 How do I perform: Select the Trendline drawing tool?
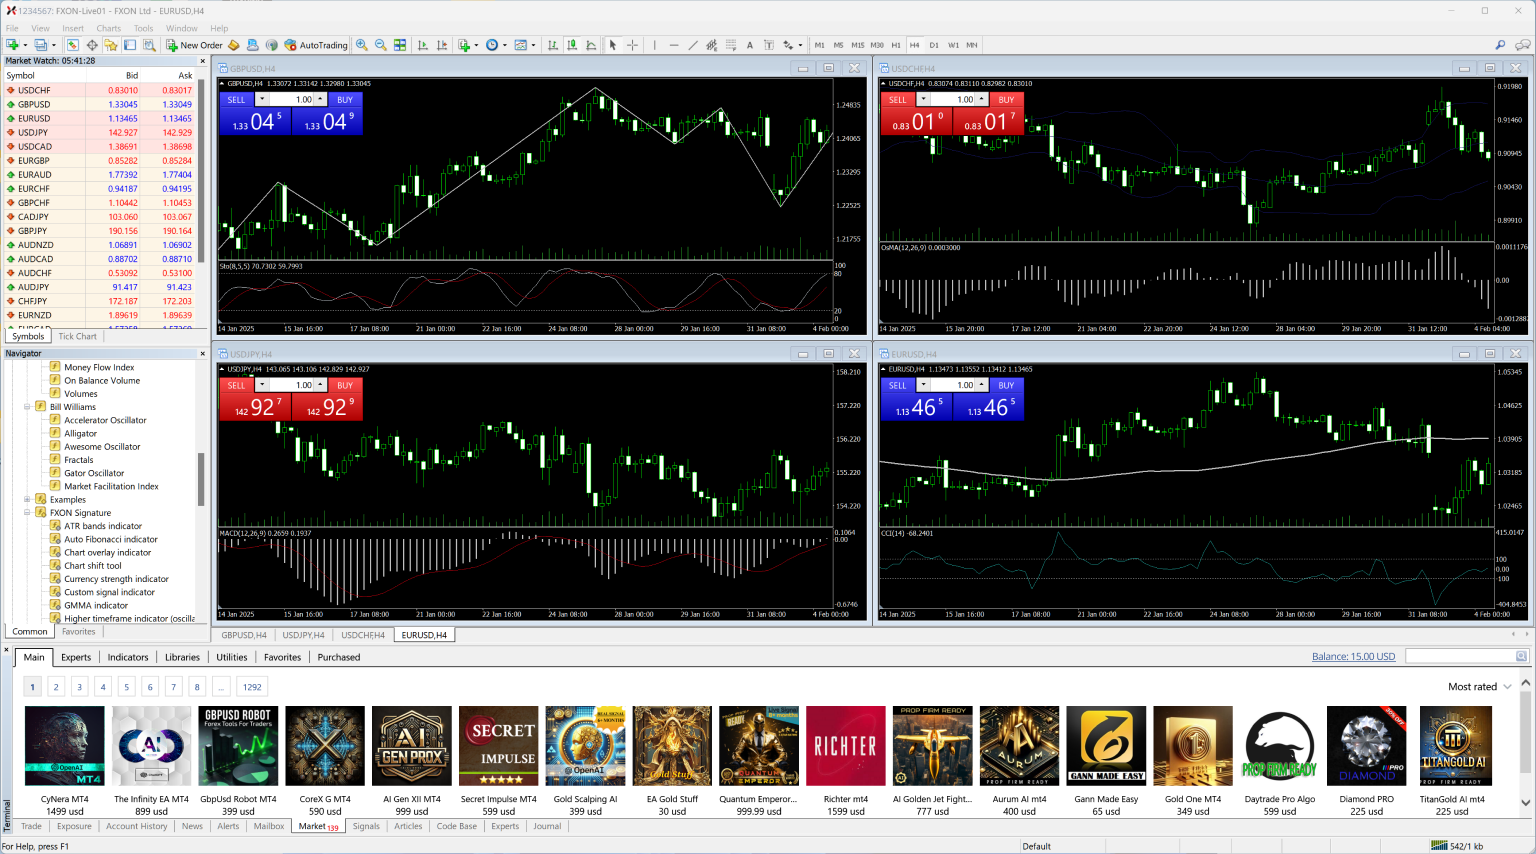693,45
